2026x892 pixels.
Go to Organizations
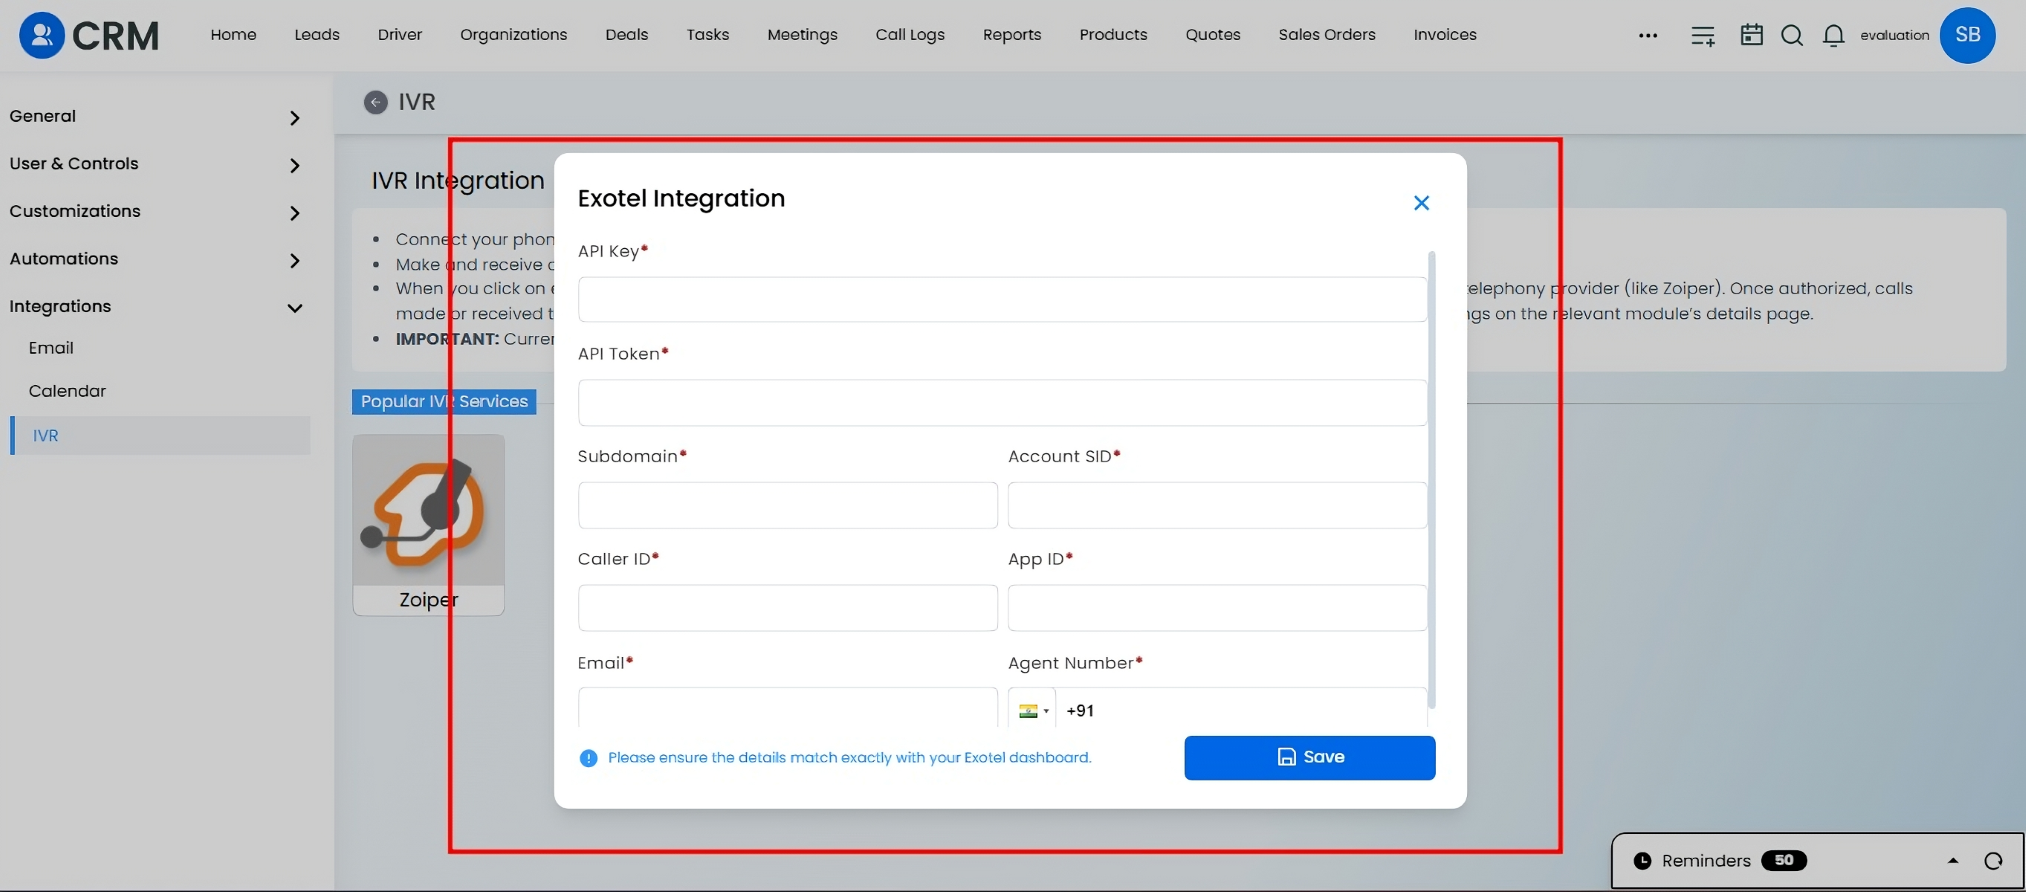513,35
